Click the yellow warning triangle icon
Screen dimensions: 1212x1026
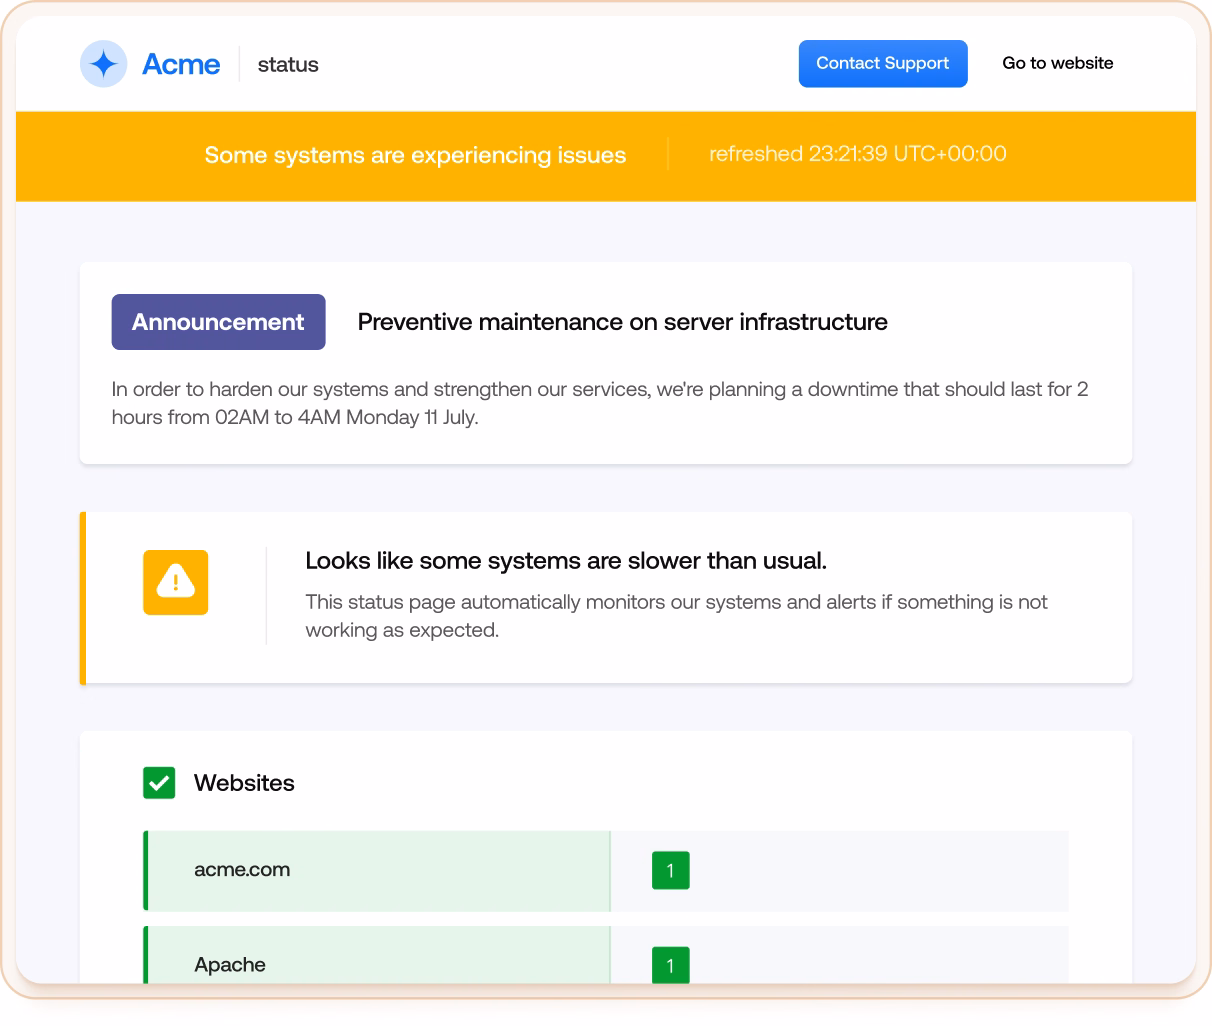tap(176, 582)
